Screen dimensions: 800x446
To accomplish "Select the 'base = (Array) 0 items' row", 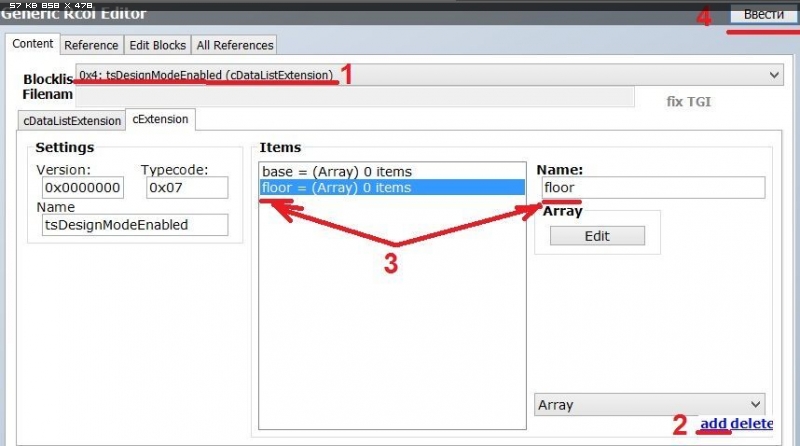I will 392,171.
